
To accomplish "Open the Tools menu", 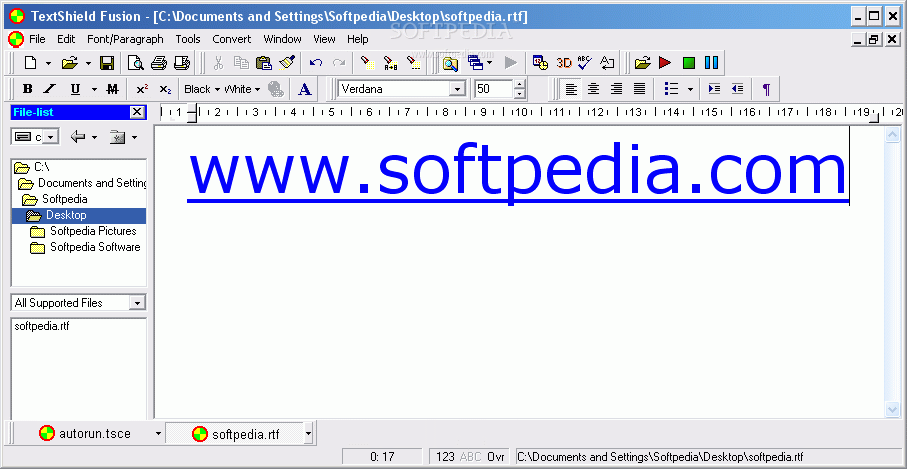I will point(188,39).
